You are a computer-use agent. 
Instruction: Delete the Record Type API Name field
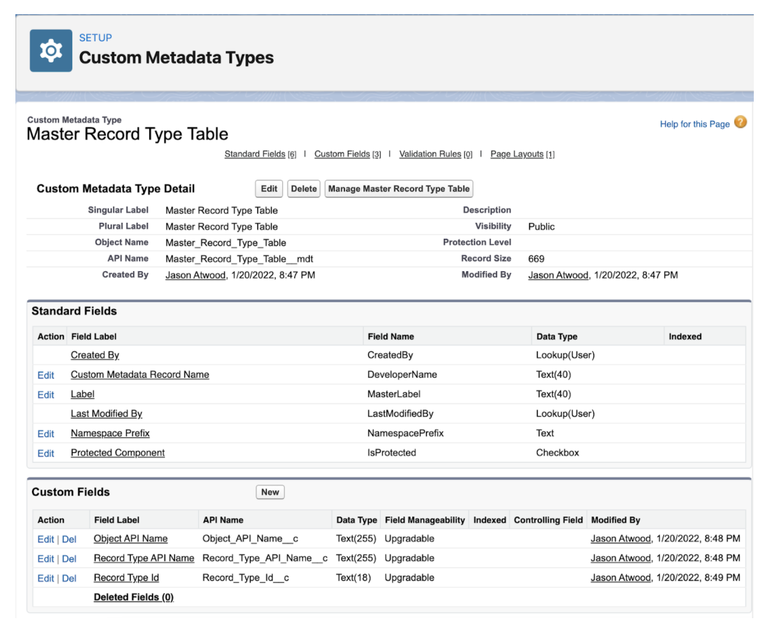coord(69,558)
